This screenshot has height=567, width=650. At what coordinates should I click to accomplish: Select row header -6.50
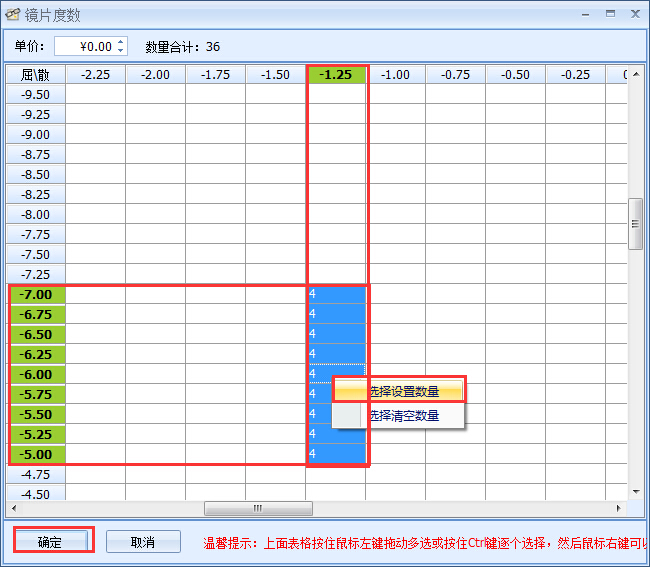(x=36, y=334)
